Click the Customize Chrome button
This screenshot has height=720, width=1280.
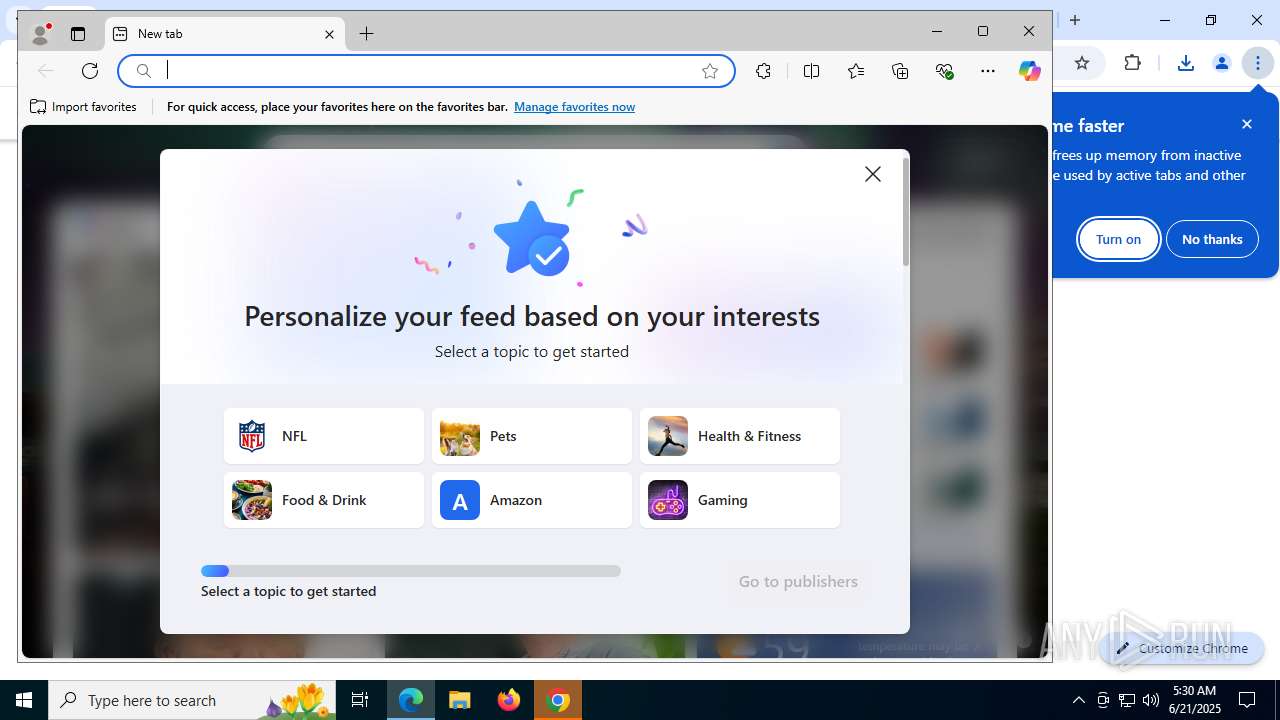pyautogui.click(x=1182, y=648)
